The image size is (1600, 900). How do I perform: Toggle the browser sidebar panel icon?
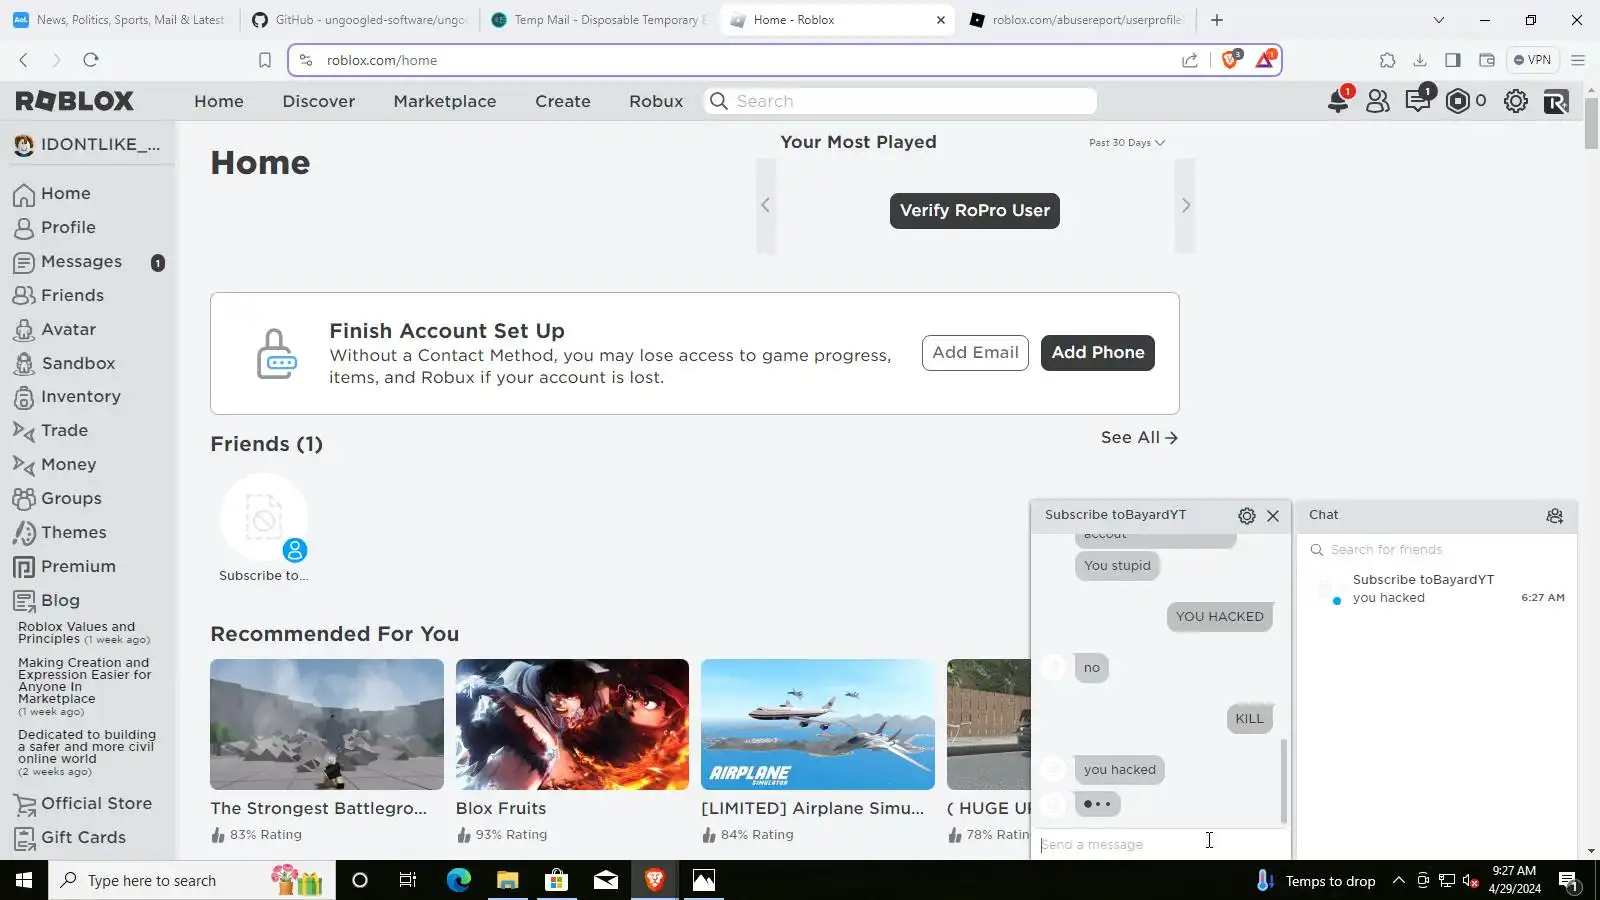pyautogui.click(x=1453, y=60)
